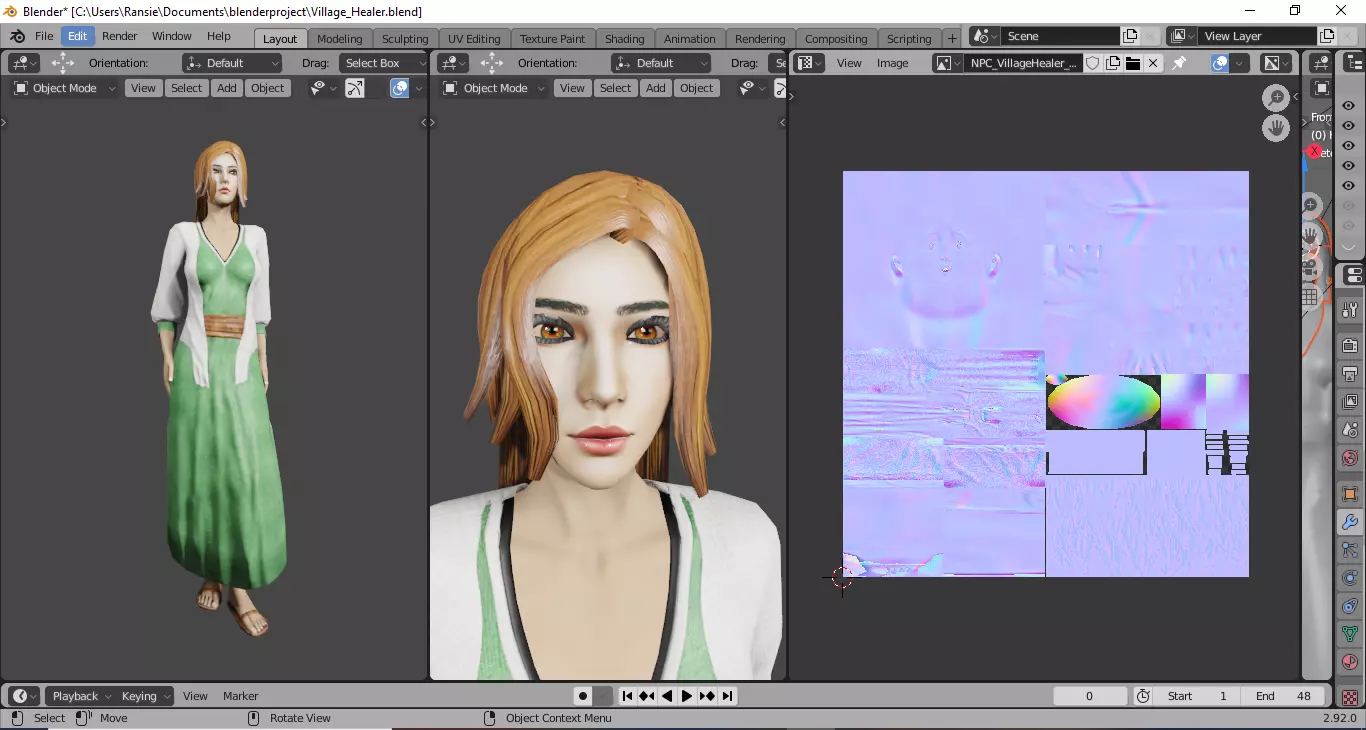Jump to the end frame of the timeline
This screenshot has width=1366, height=730.
727,696
